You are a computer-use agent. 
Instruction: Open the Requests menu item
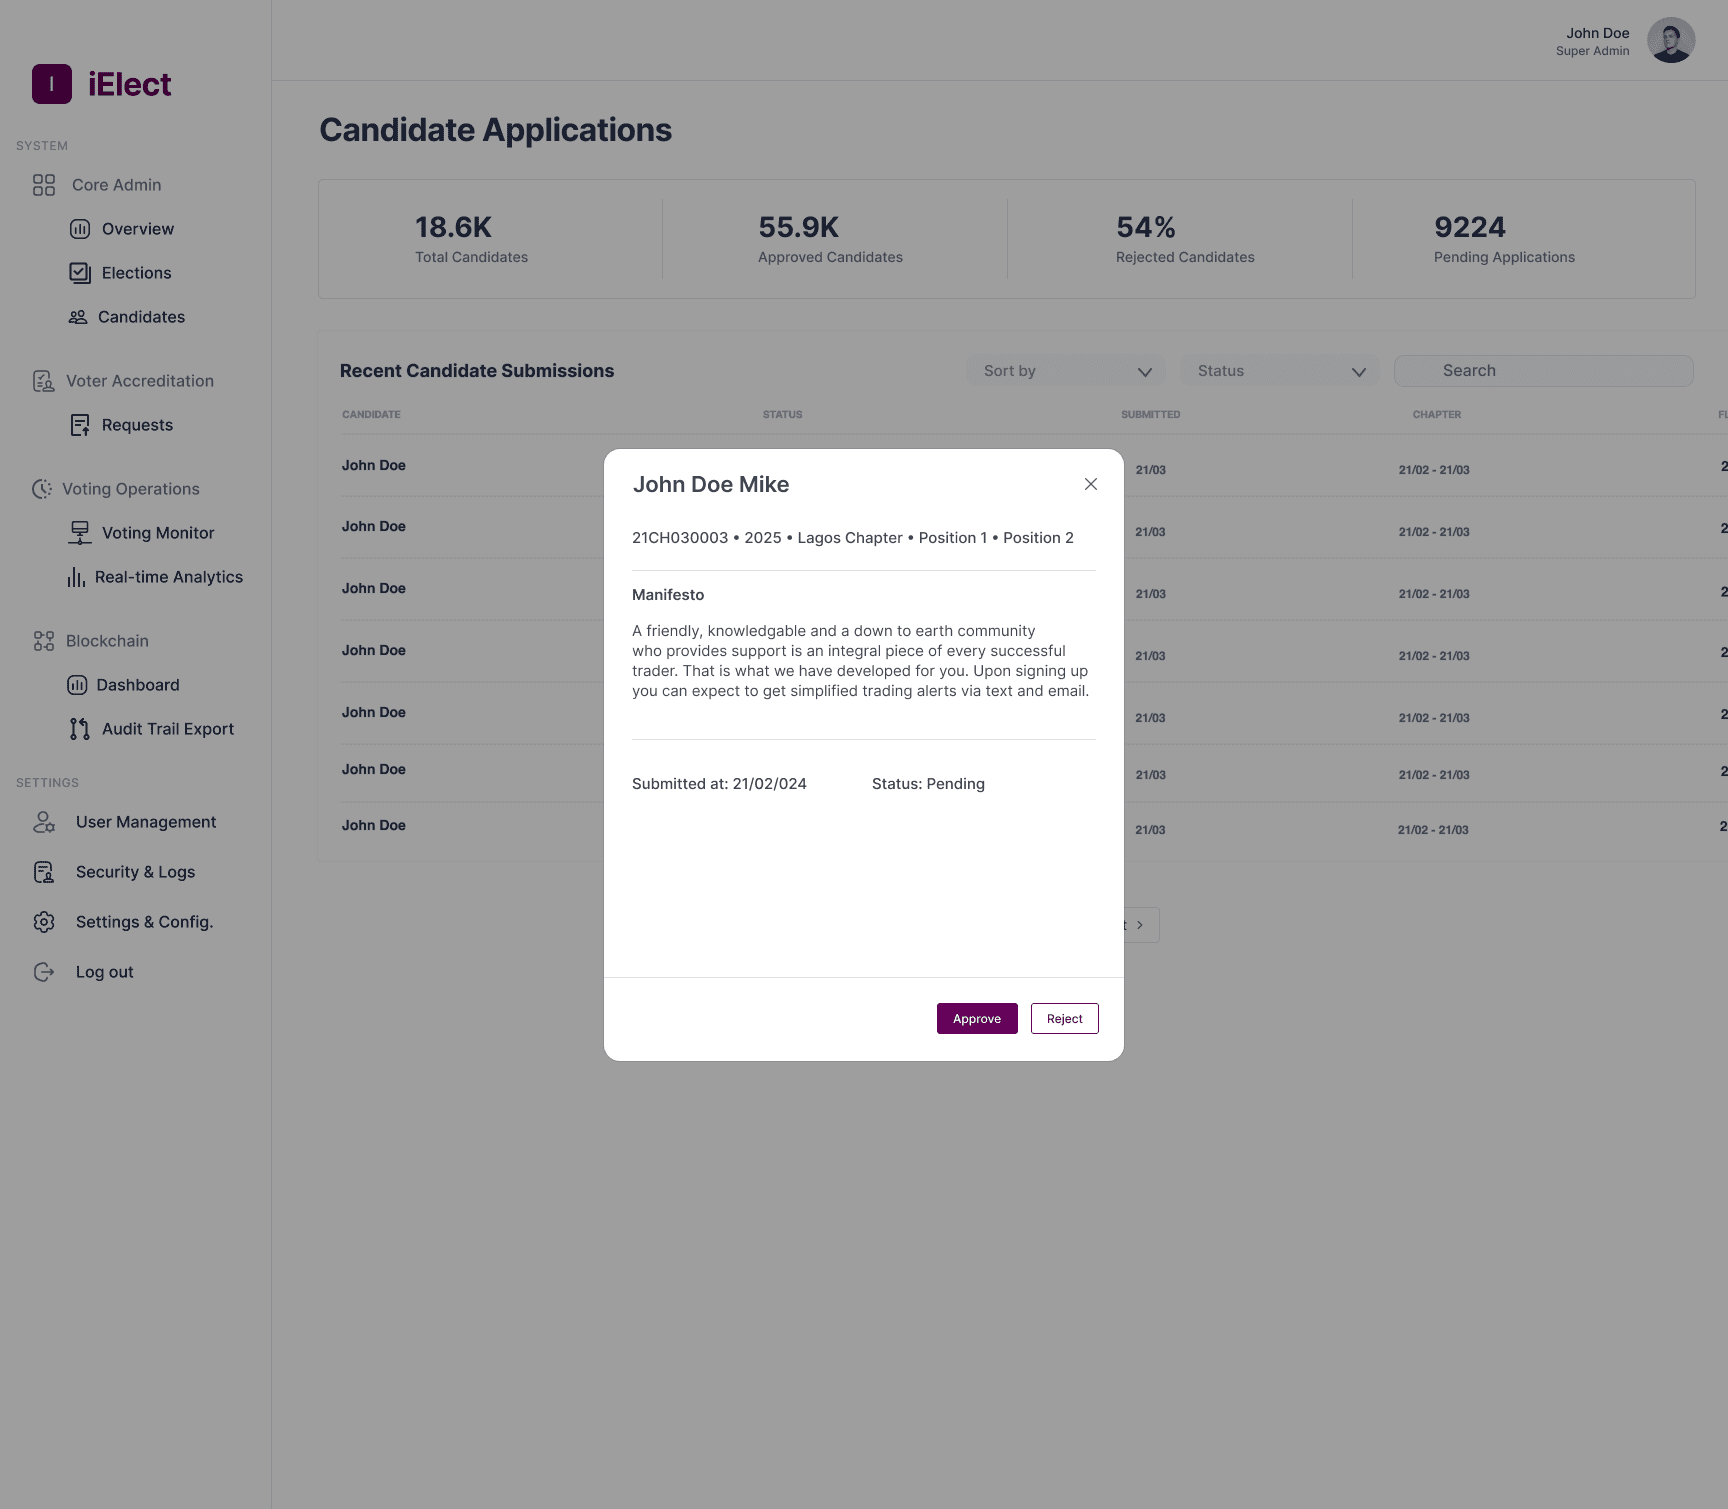[137, 425]
